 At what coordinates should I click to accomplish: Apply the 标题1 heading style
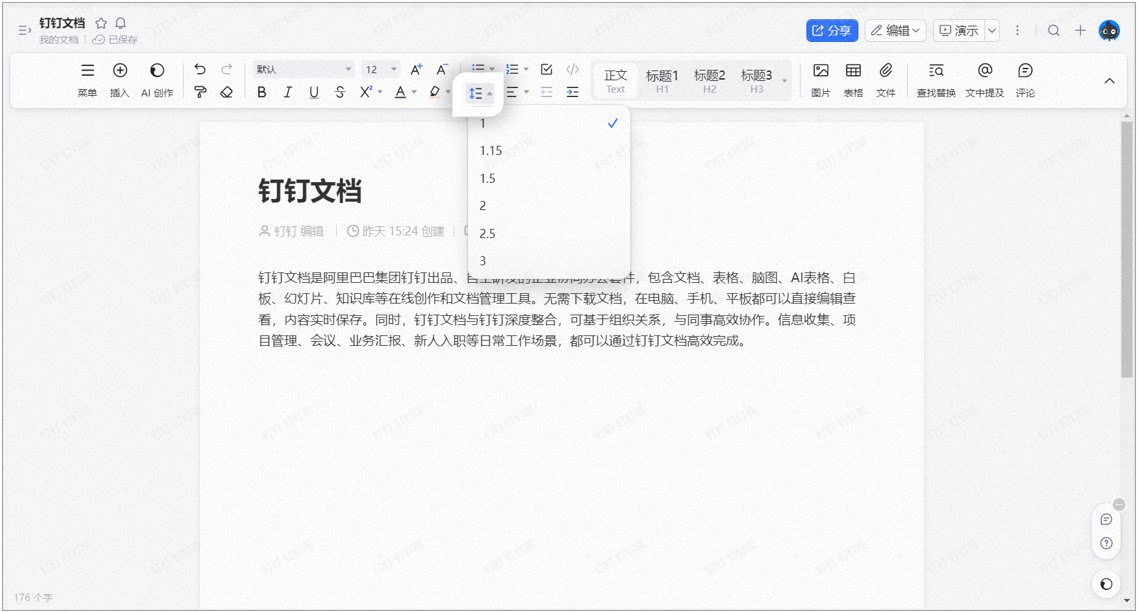(662, 80)
